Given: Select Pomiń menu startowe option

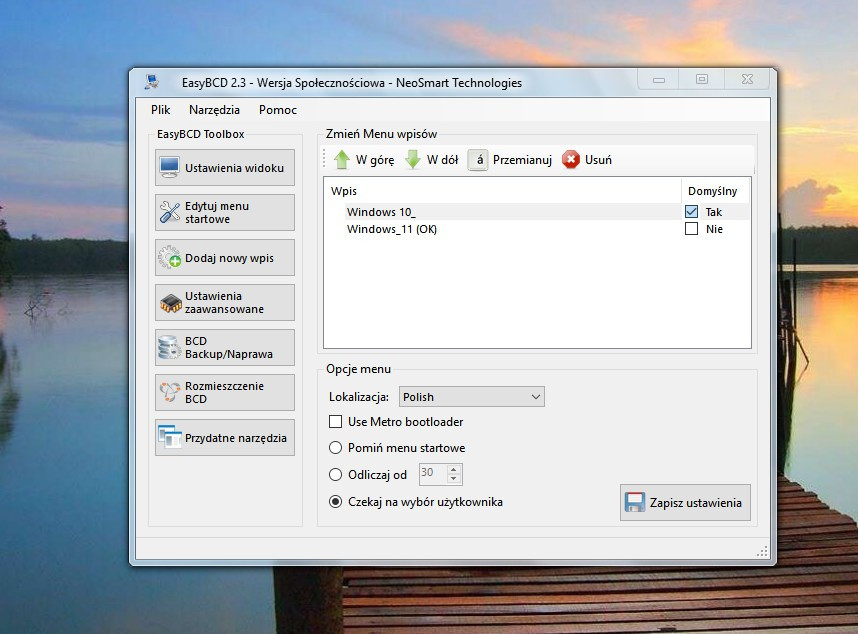Looking at the screenshot, I should pyautogui.click(x=337, y=448).
